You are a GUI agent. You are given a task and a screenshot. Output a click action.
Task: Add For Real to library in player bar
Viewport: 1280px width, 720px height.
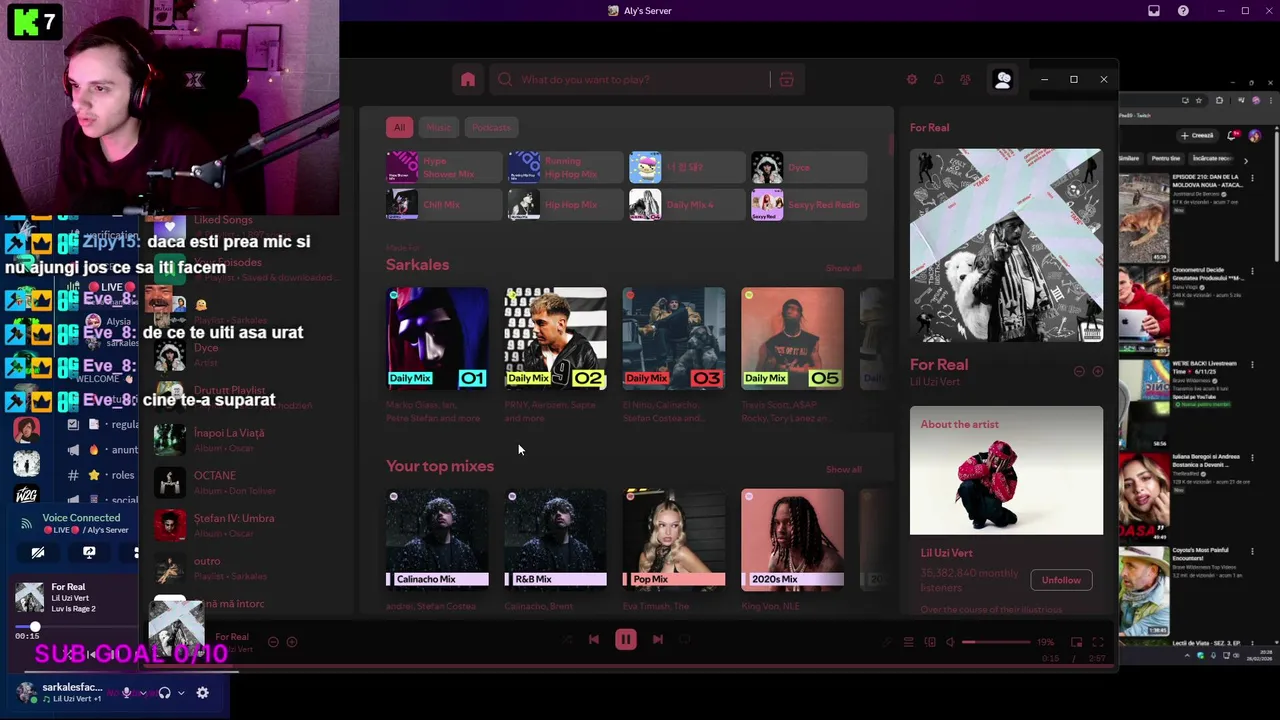click(292, 642)
